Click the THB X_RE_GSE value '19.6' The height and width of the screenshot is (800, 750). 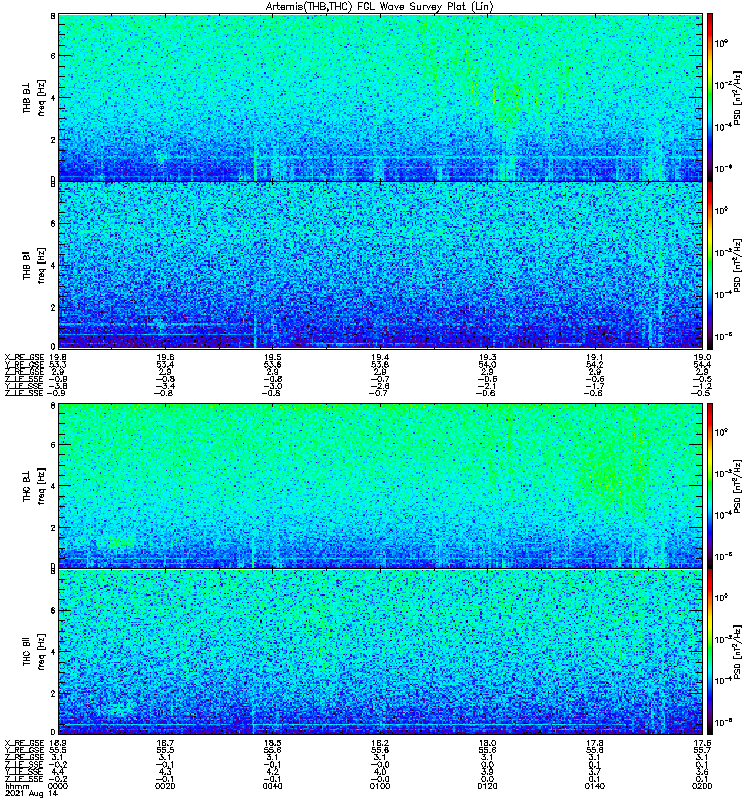(x=165, y=358)
